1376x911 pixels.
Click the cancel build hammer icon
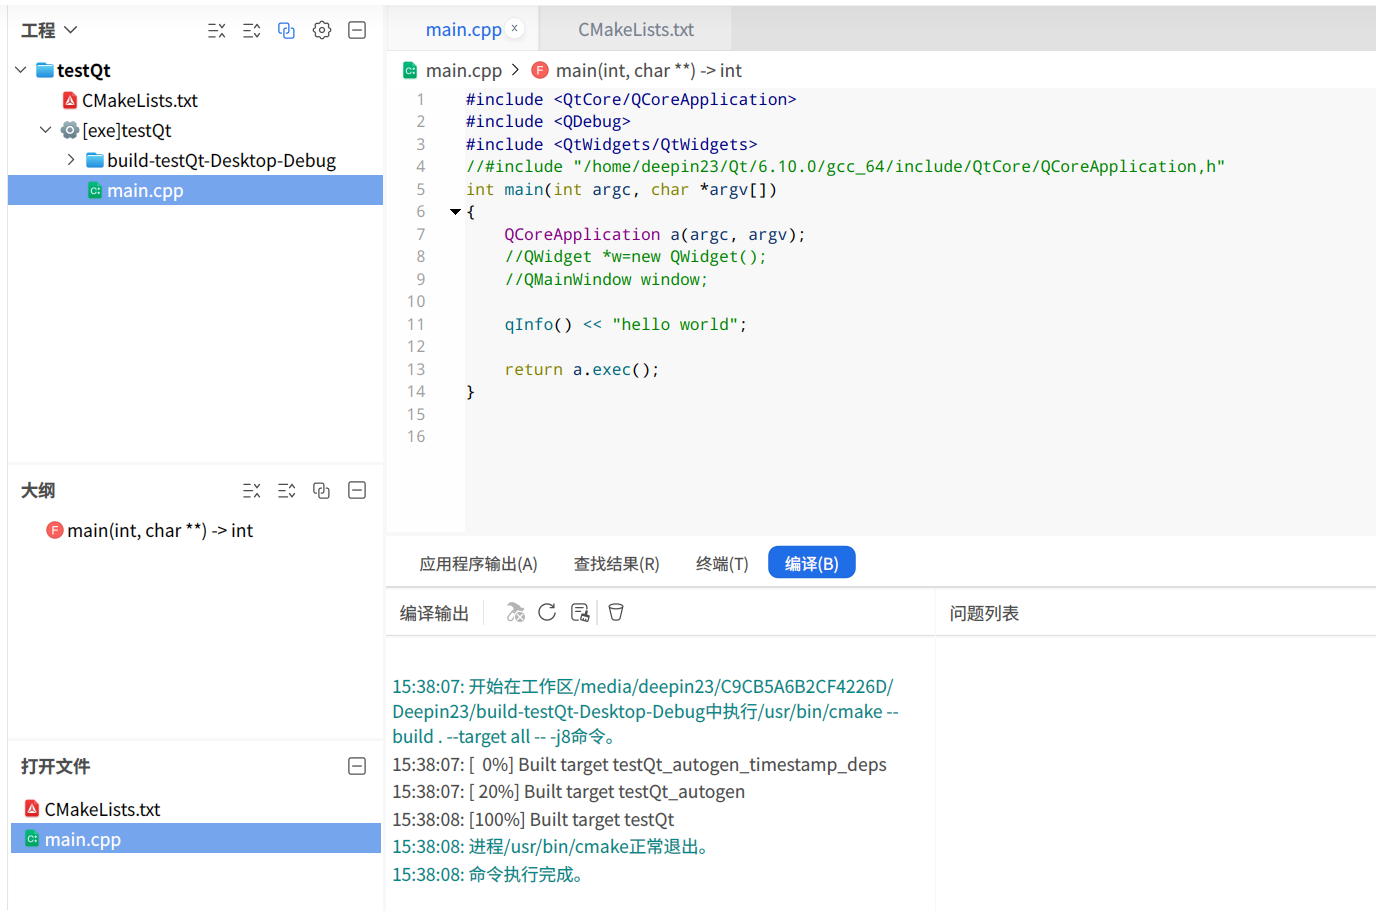[515, 612]
